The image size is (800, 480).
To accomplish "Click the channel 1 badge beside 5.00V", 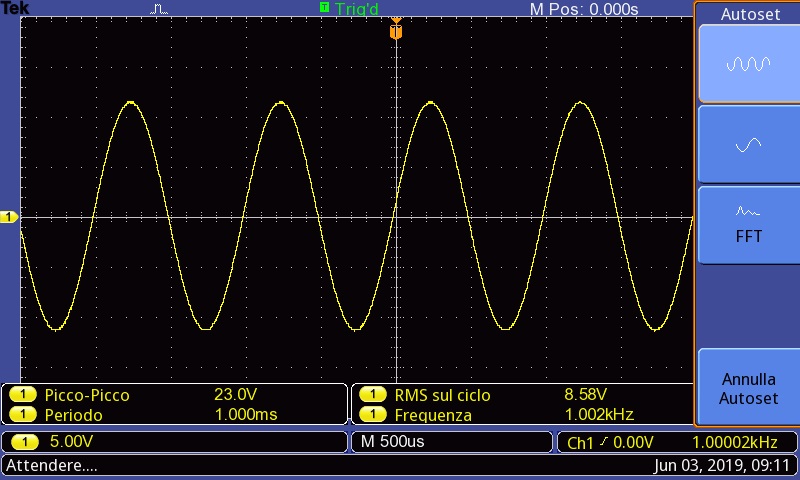I will pos(25,442).
